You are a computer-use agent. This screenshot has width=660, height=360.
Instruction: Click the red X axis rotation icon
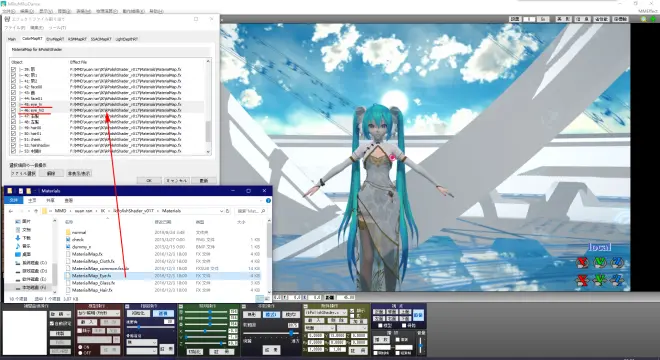point(582,263)
